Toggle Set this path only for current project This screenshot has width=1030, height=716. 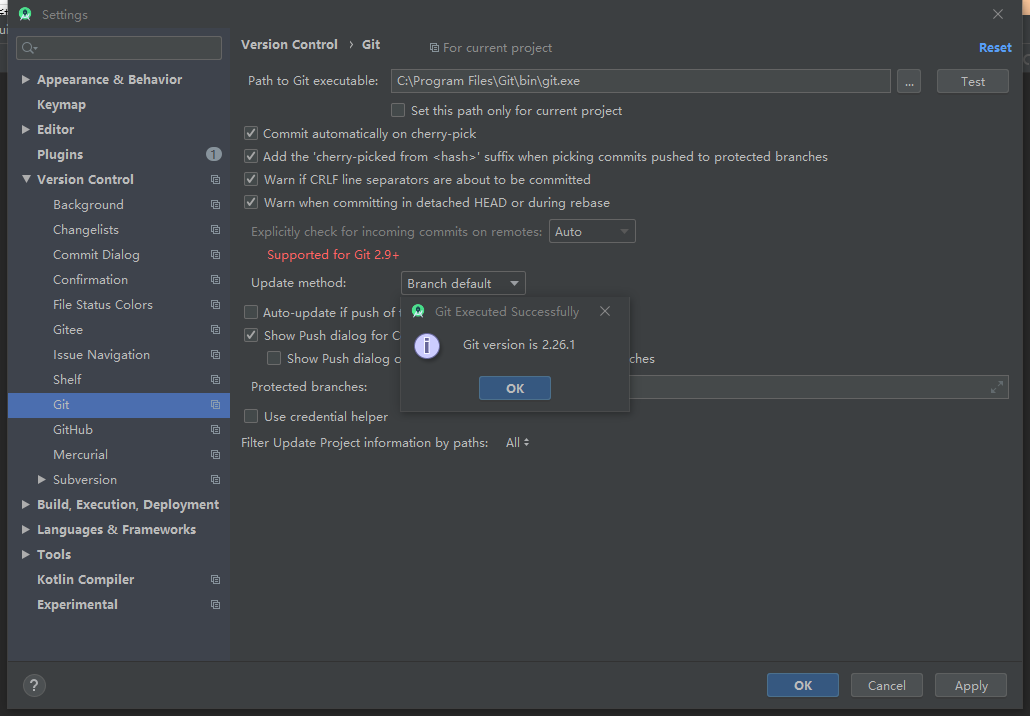click(398, 110)
